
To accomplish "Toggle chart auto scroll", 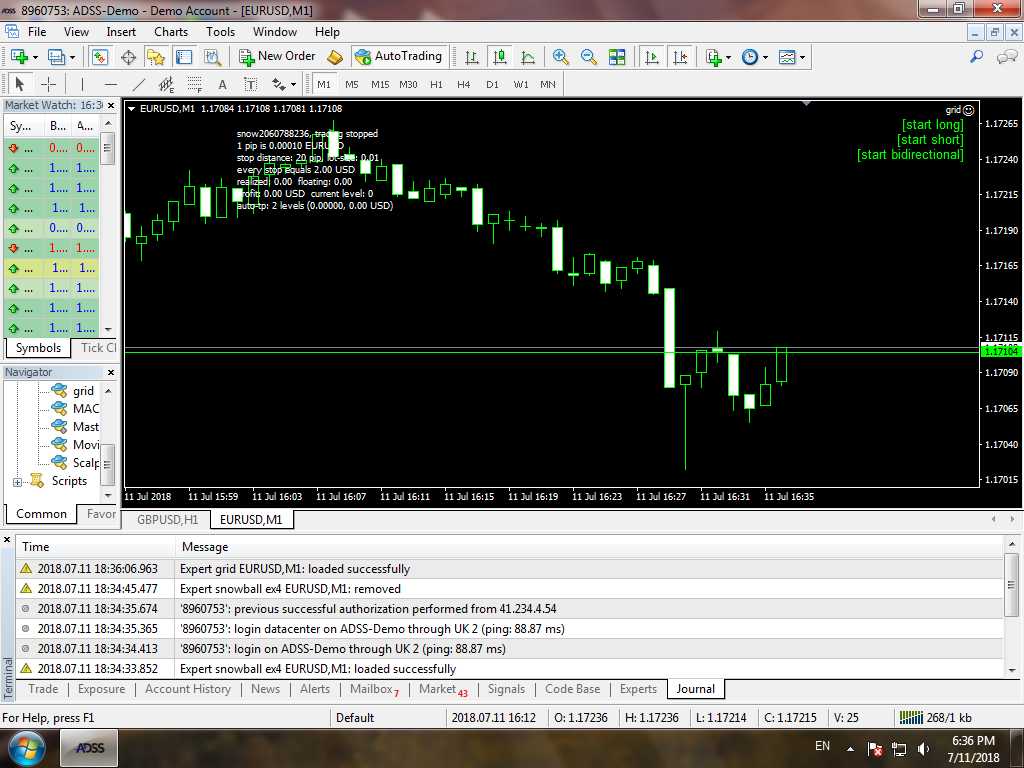I will (x=651, y=57).
